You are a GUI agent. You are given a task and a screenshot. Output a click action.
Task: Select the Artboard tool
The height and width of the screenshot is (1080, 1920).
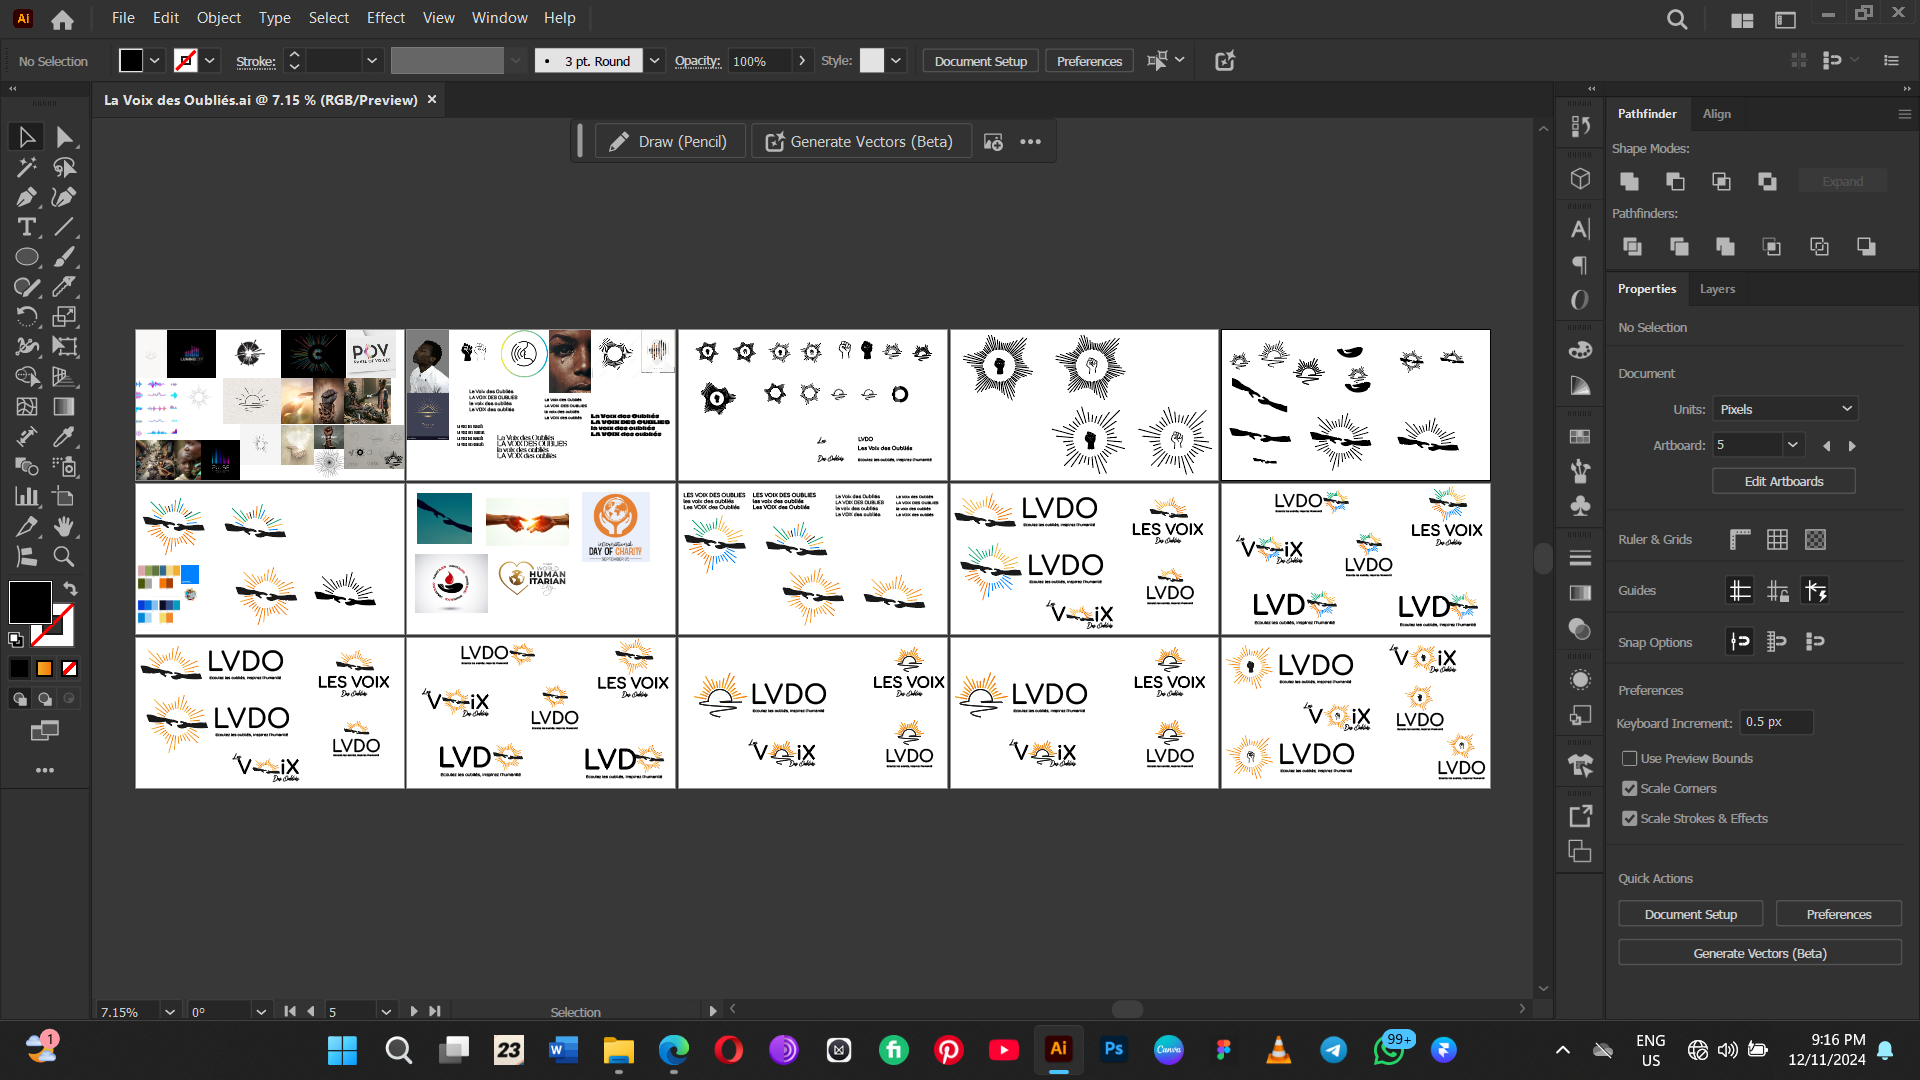pos(65,497)
